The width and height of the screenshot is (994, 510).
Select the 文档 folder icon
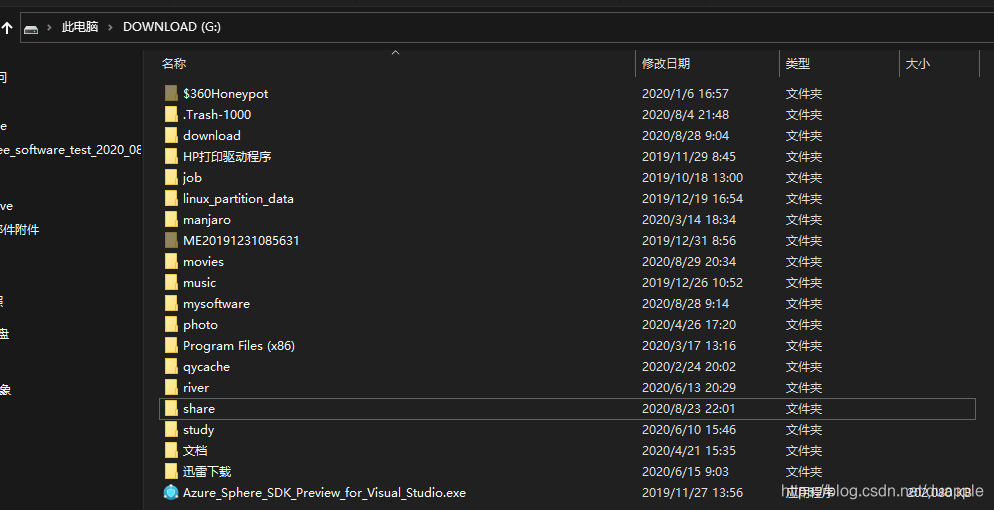coord(171,450)
